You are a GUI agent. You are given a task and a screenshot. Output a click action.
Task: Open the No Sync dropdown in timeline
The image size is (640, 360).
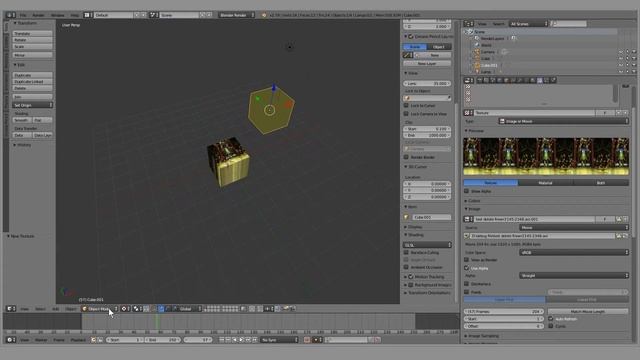(x=280, y=340)
